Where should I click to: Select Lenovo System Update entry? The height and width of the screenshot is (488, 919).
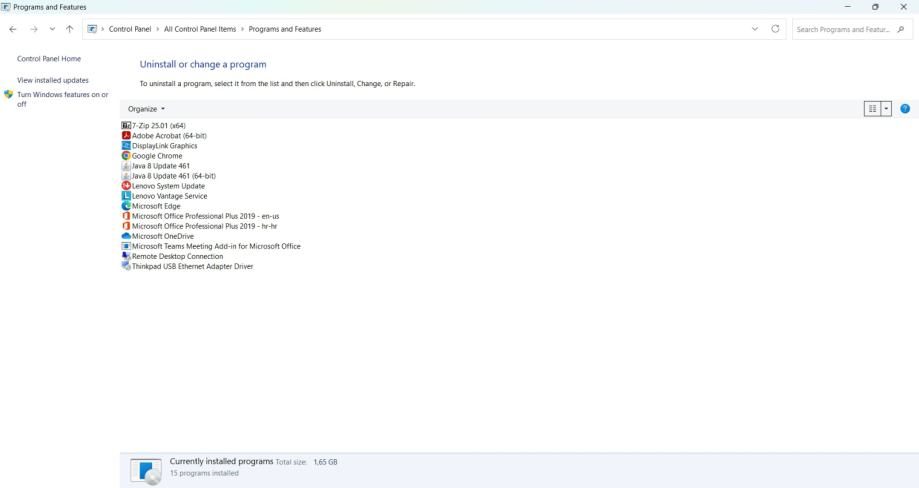(x=168, y=186)
